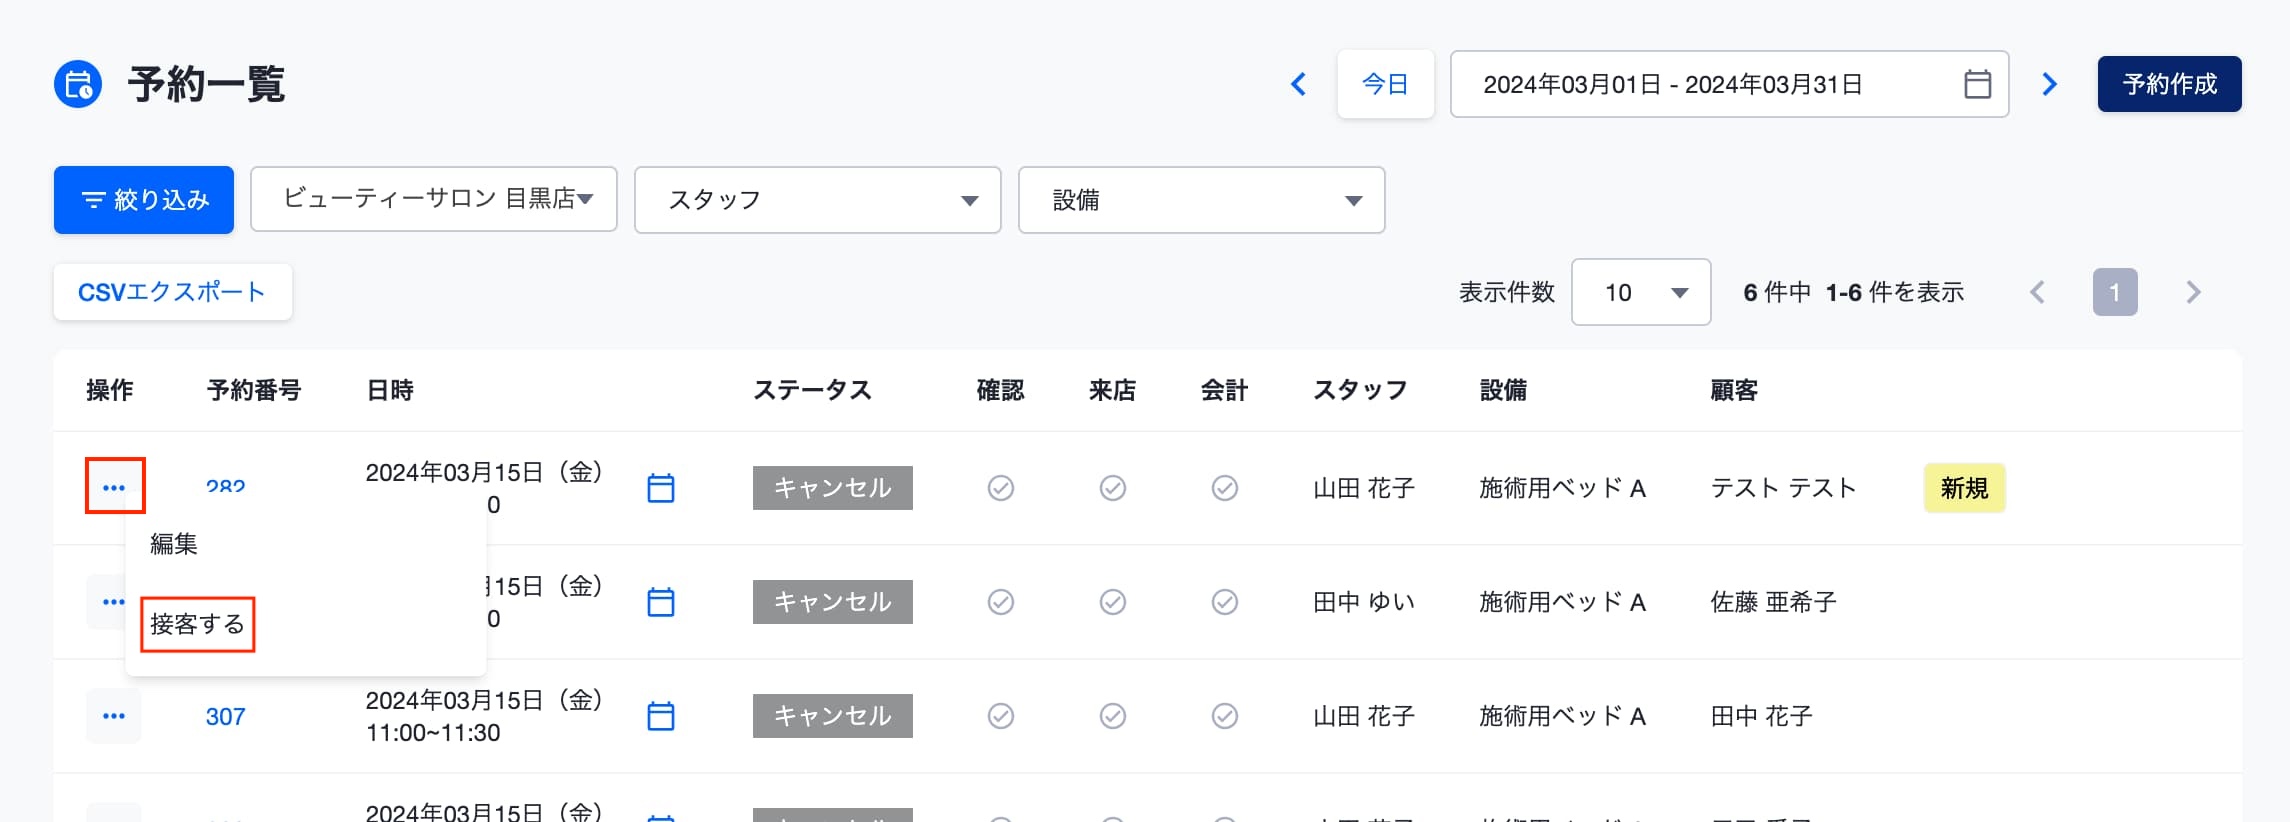Open the ビューティーサロン 目黒店 store dropdown

[x=434, y=200]
